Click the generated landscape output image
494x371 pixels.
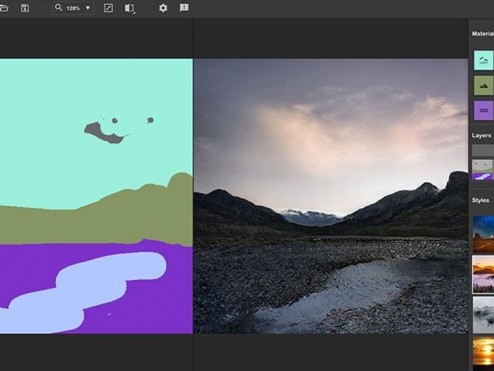[331, 196]
